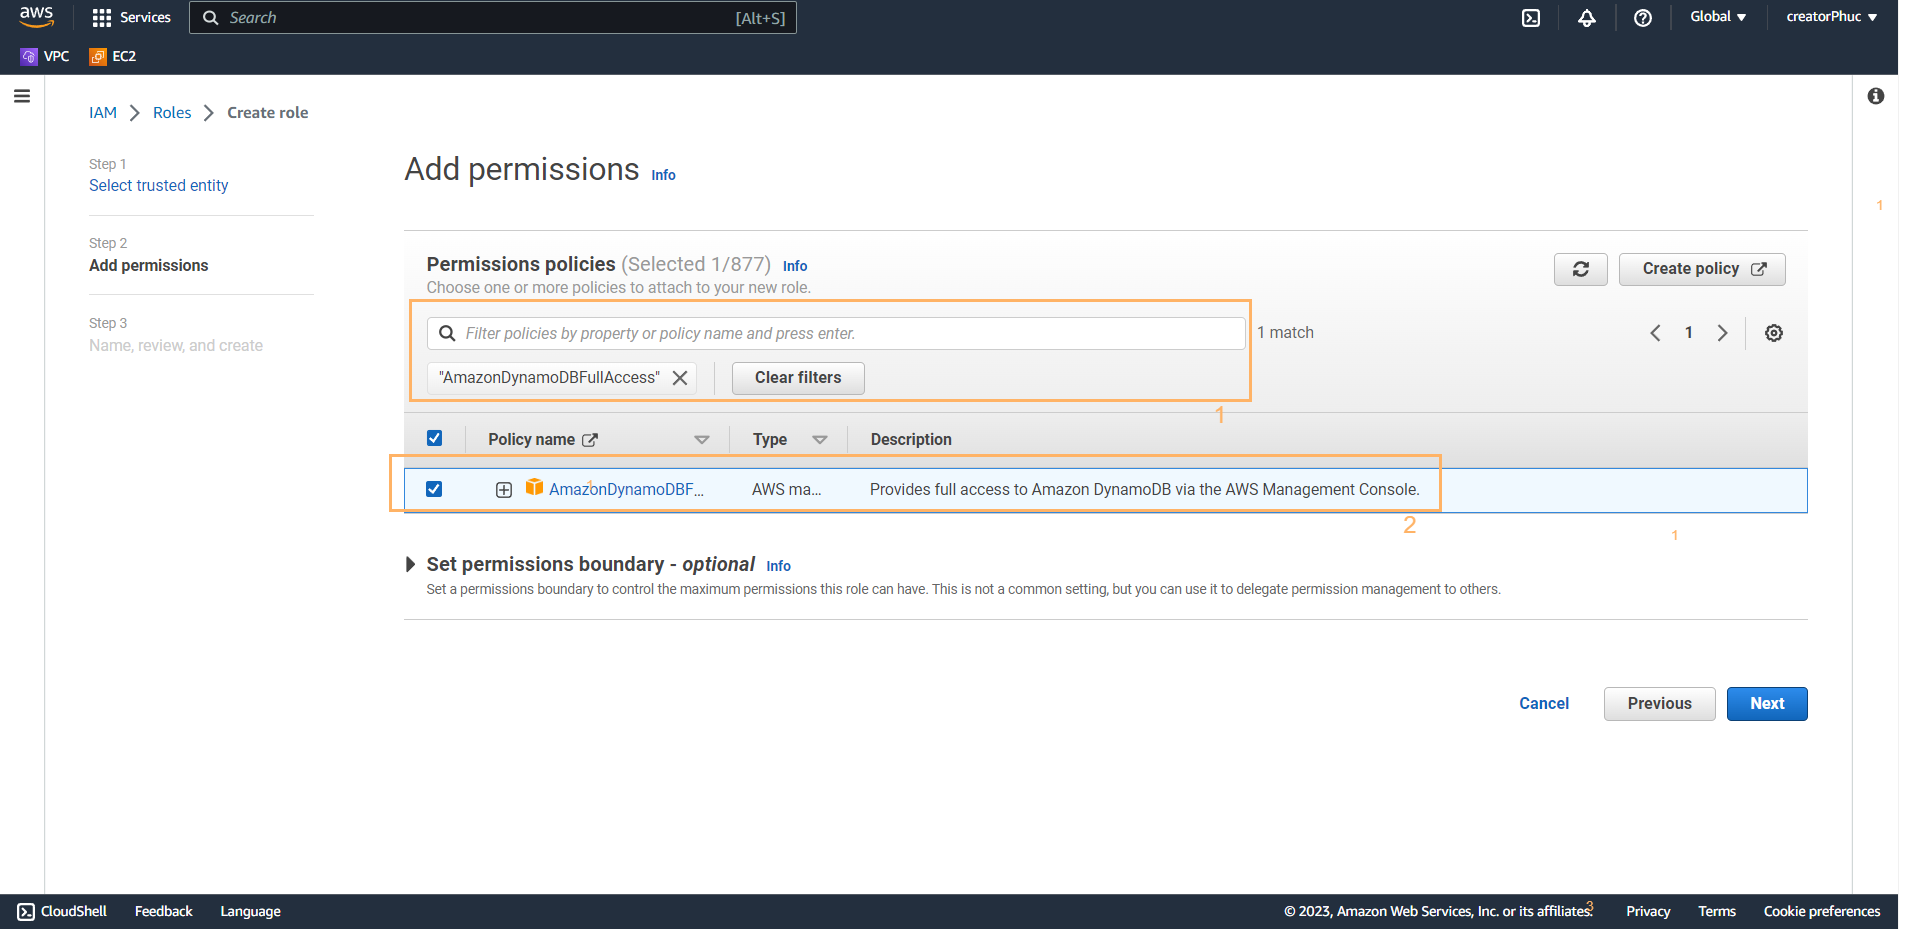Click the Previous button

pyautogui.click(x=1660, y=704)
